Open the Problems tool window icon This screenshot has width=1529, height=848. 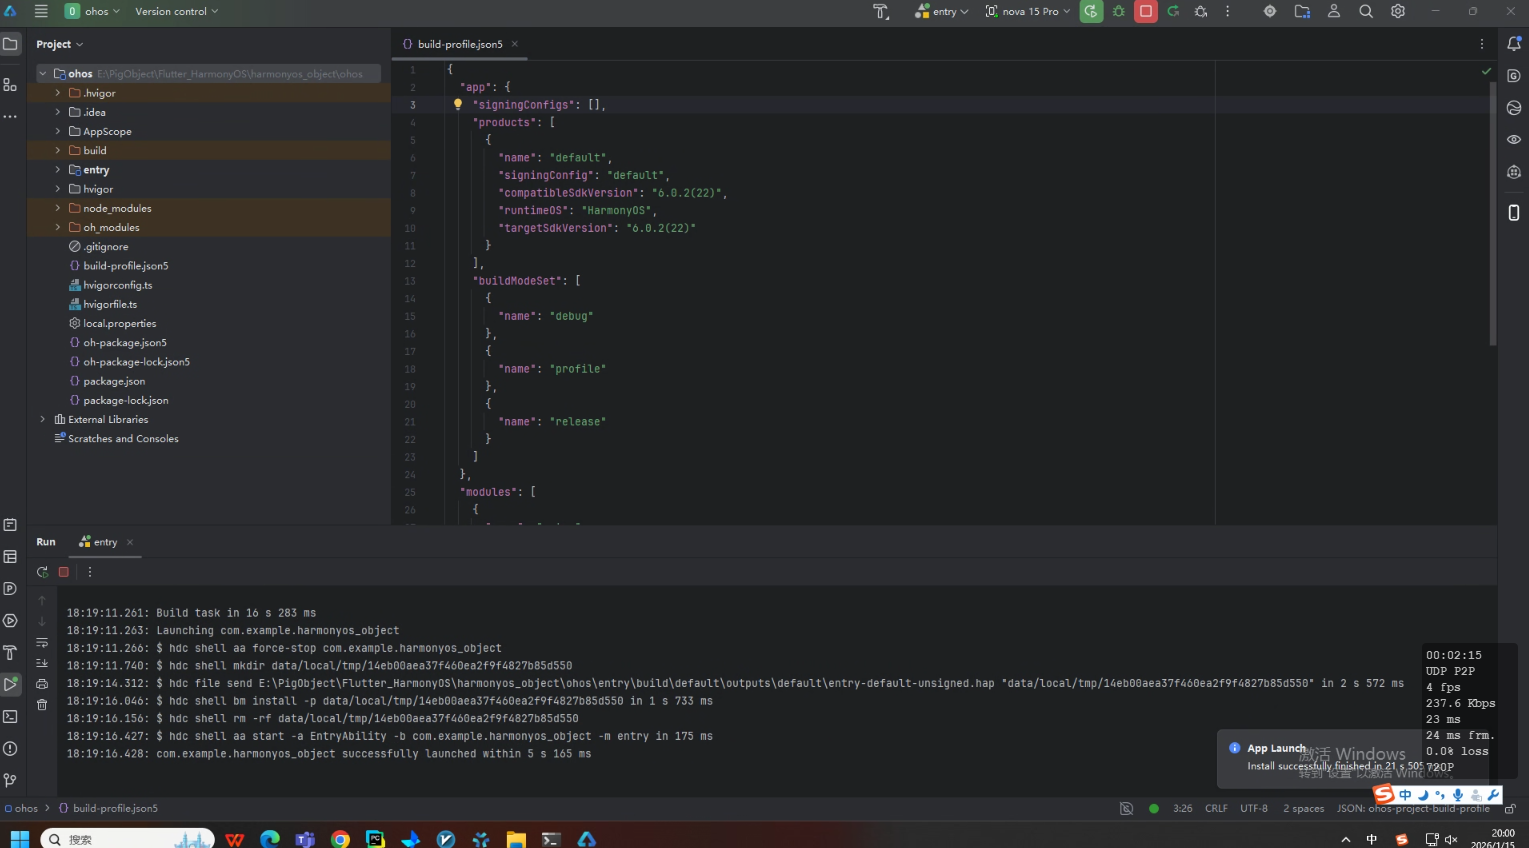(x=10, y=749)
